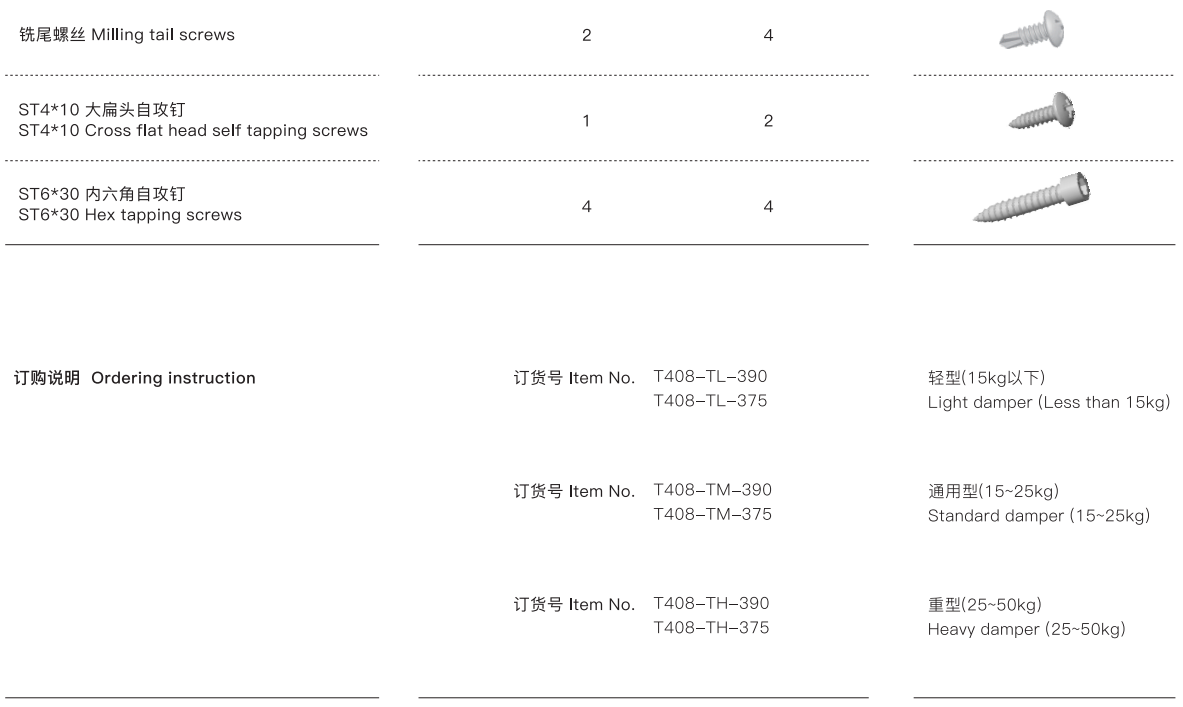
Task: Click the milling tail screw image
Action: [1032, 30]
